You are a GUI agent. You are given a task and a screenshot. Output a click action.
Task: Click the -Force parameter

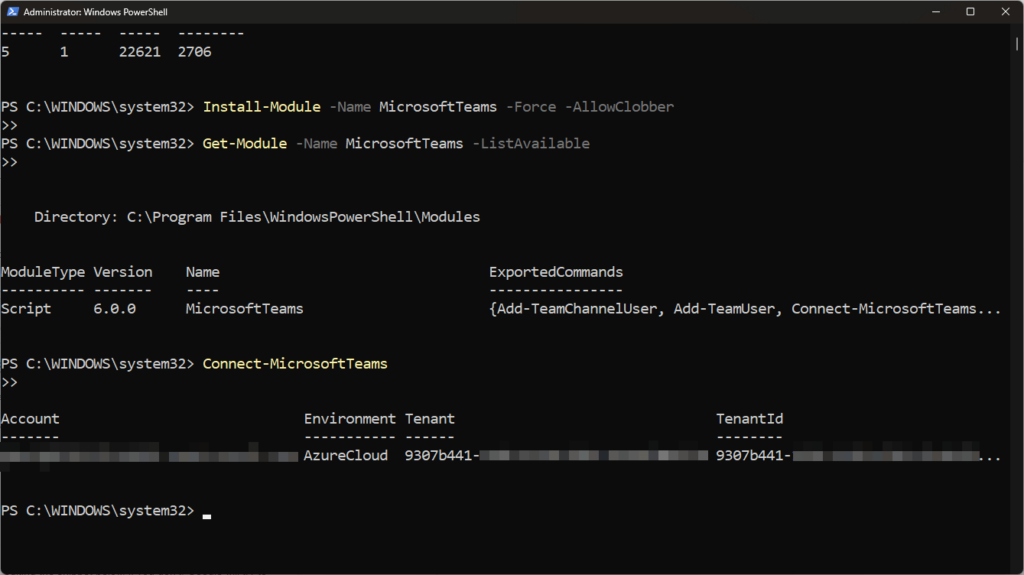click(531, 107)
